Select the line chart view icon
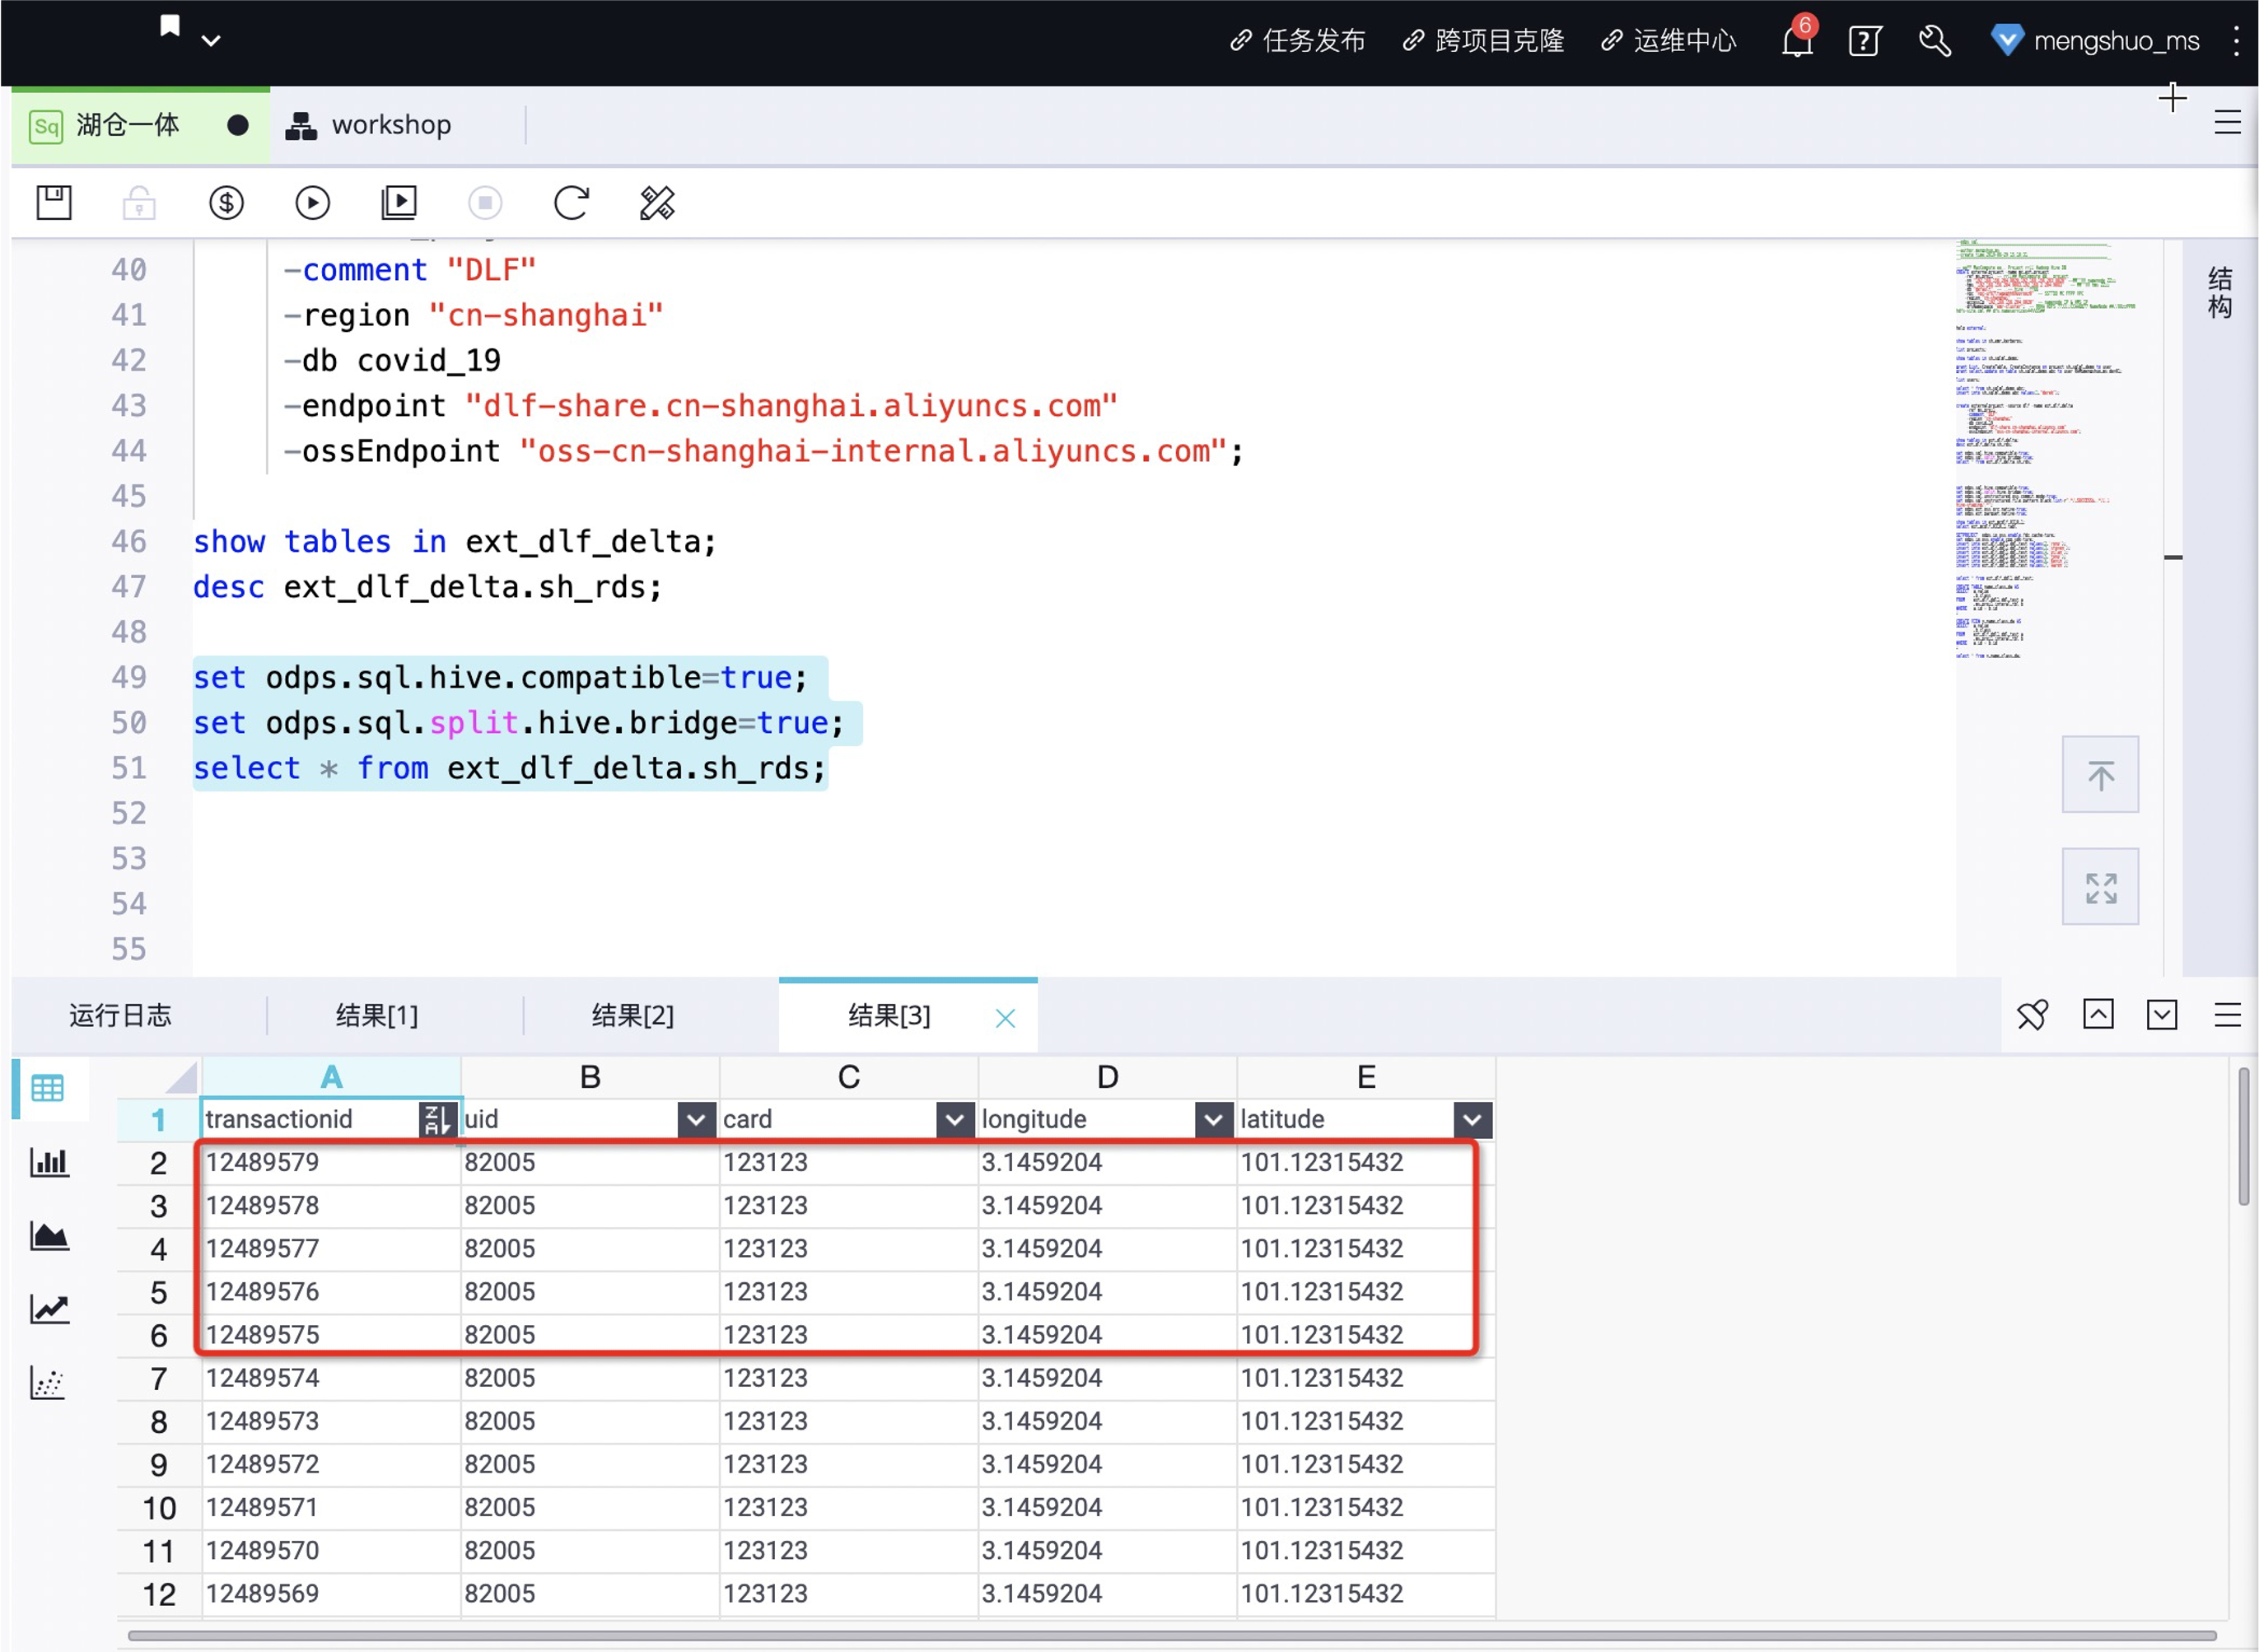The height and width of the screenshot is (1652, 2259). tap(49, 1309)
